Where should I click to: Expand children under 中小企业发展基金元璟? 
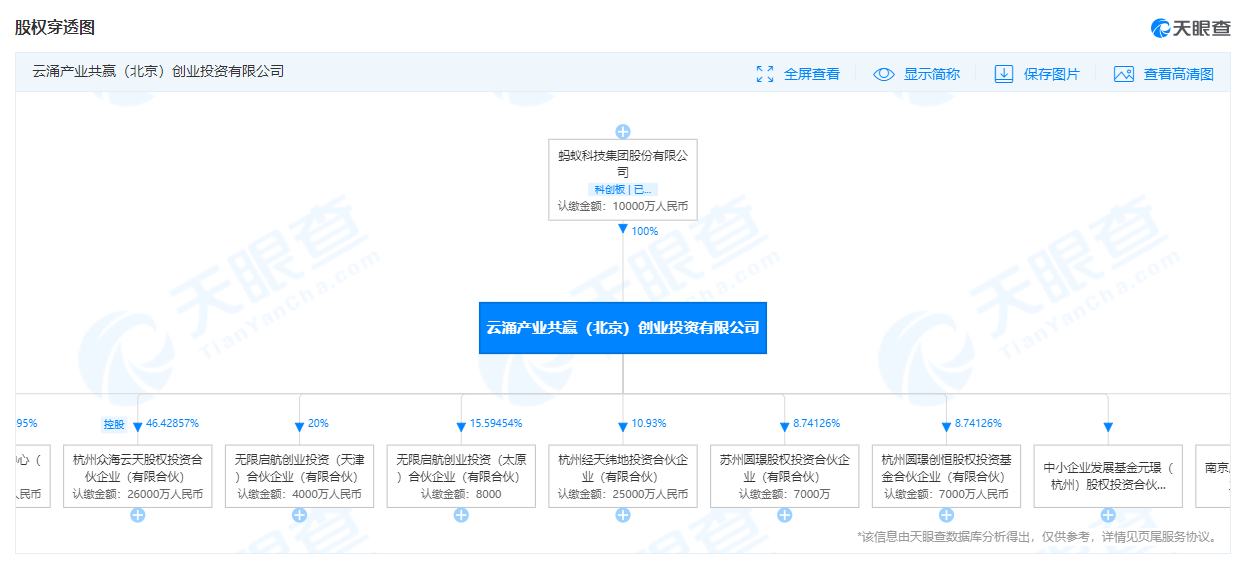[x=1108, y=515]
